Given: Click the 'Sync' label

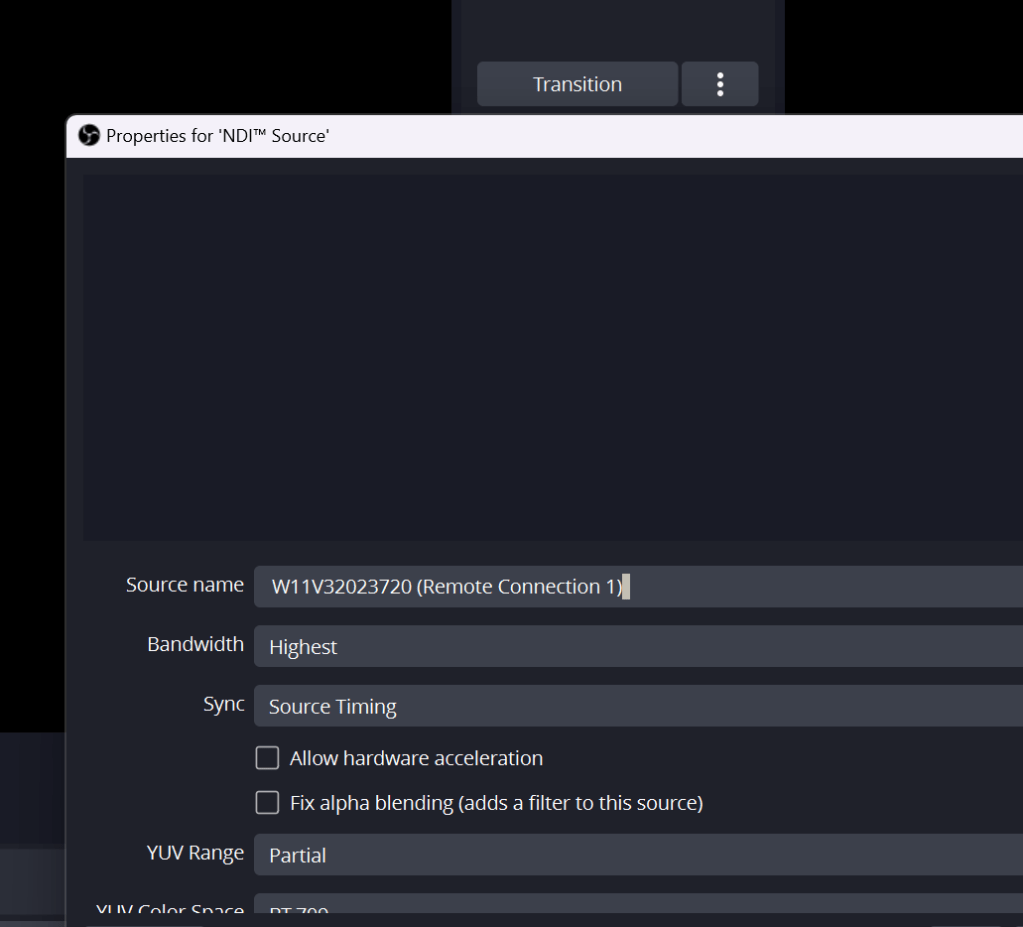Looking at the screenshot, I should [224, 705].
